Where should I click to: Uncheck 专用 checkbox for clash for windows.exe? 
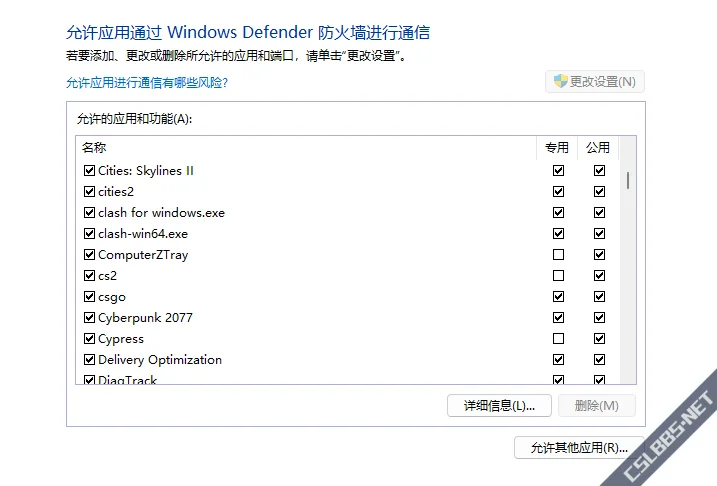(558, 213)
